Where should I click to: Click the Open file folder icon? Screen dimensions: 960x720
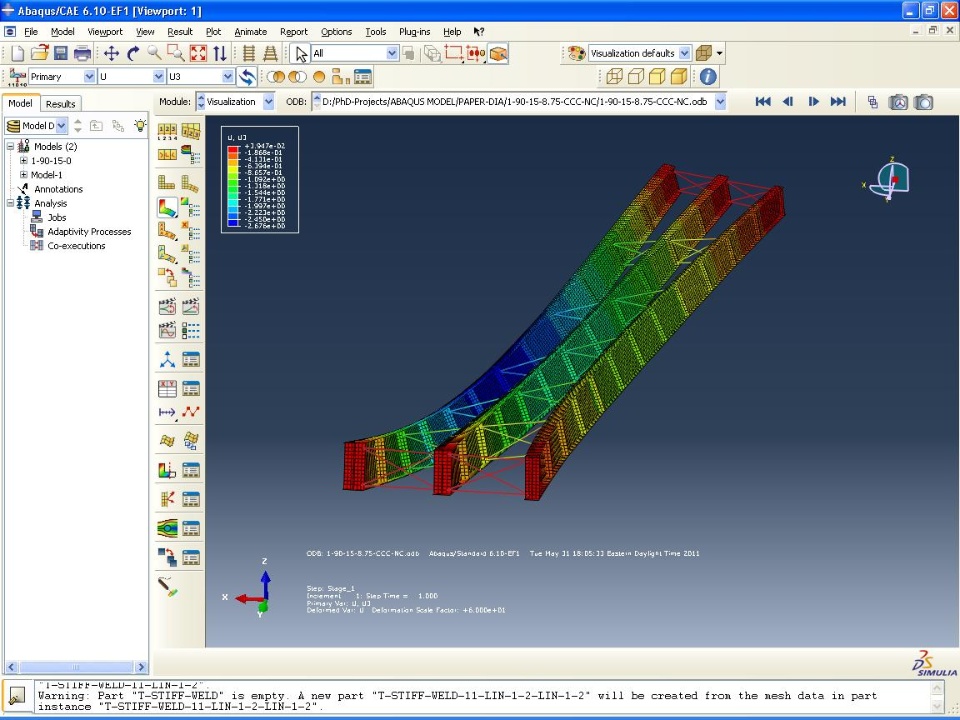39,53
